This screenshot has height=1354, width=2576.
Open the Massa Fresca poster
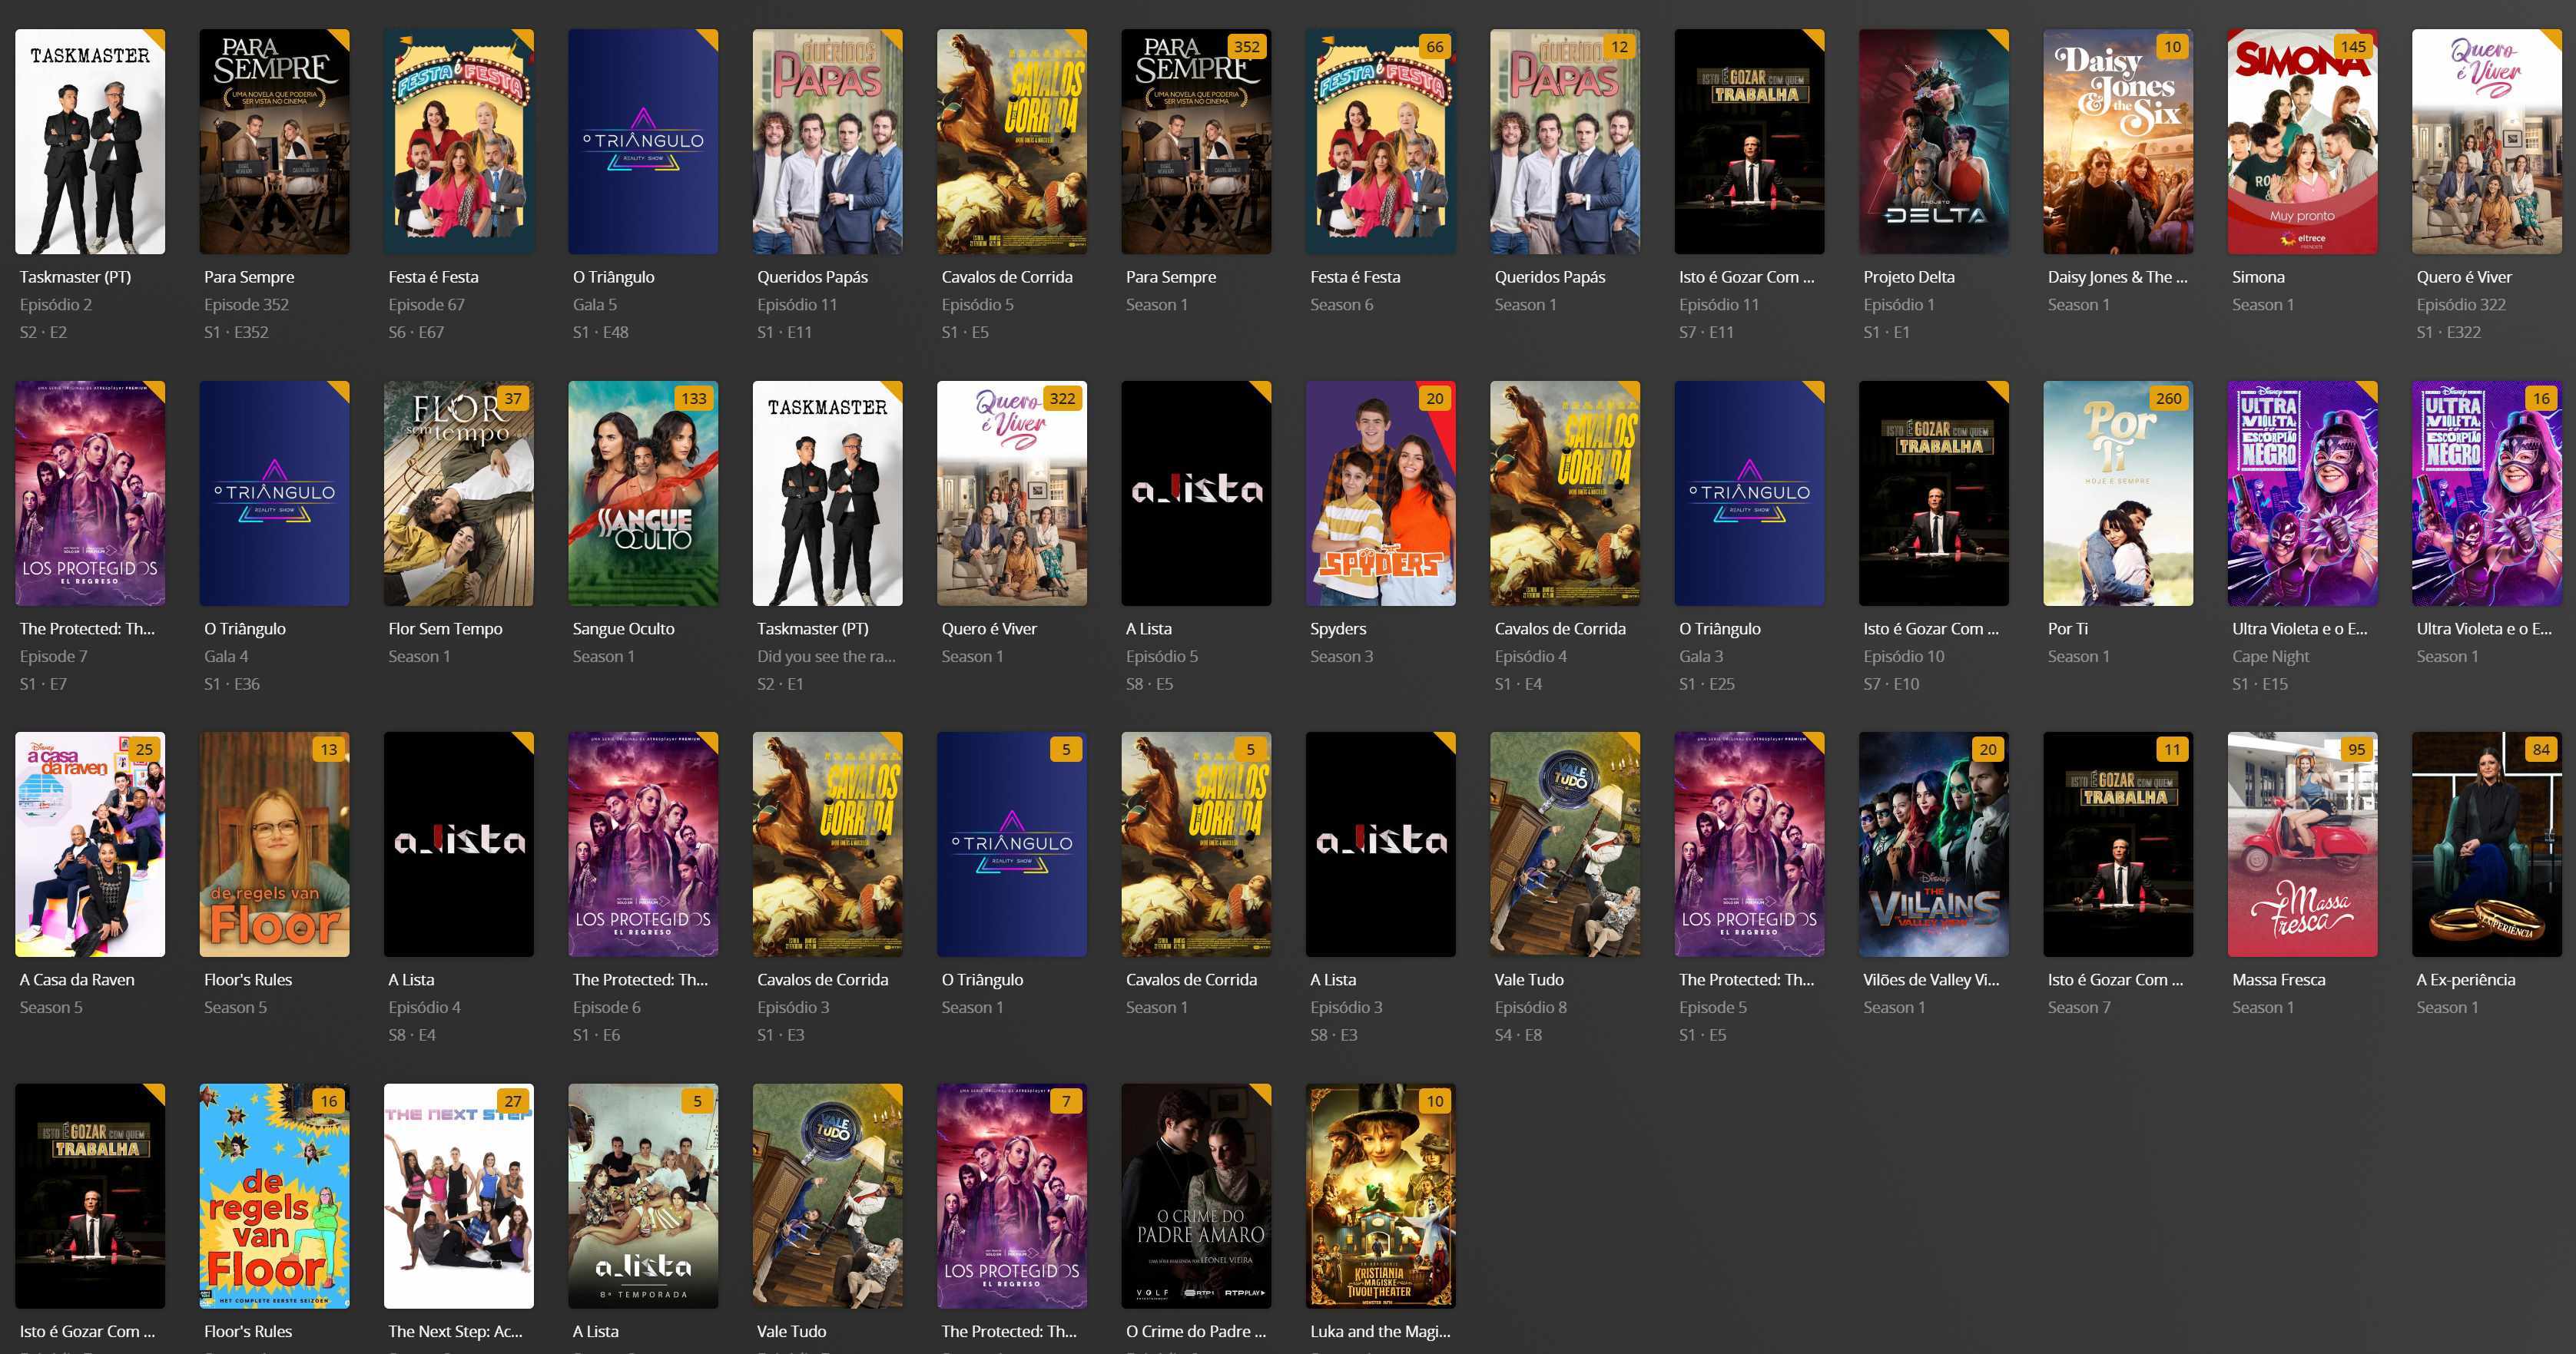coord(2302,844)
